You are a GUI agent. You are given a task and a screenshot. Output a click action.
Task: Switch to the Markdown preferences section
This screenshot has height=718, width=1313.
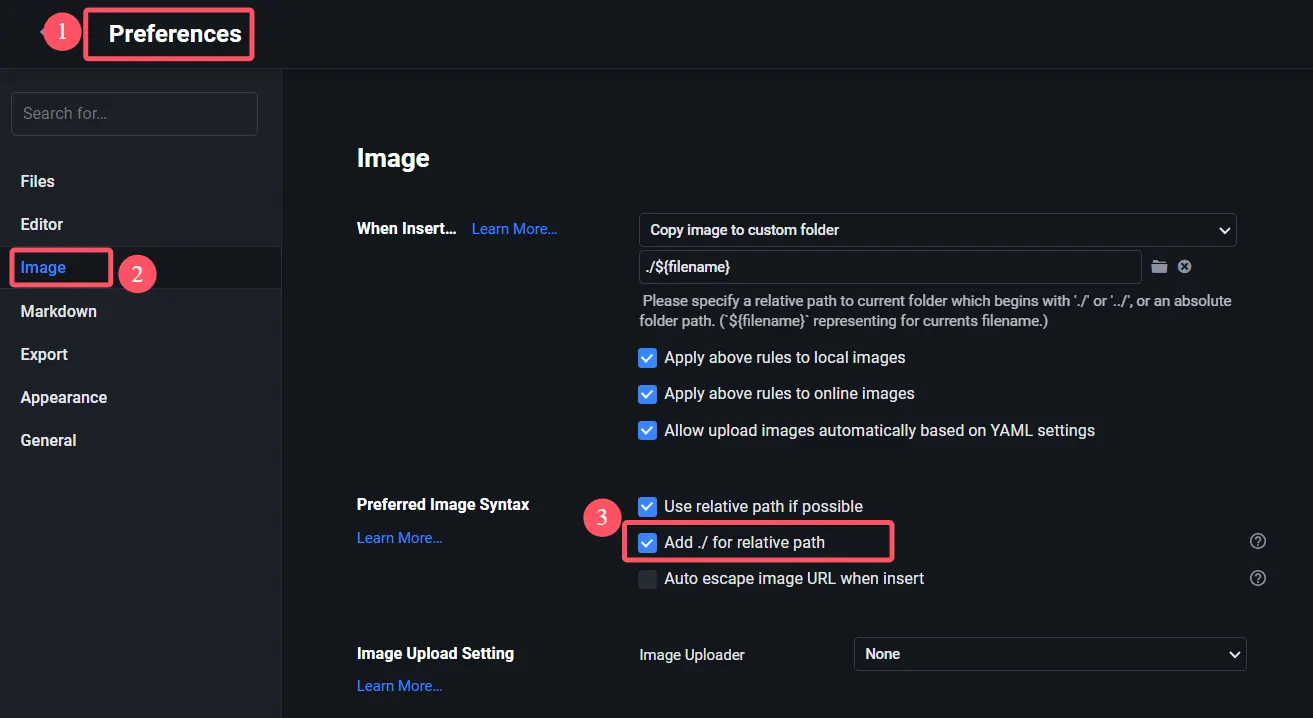[x=59, y=311]
